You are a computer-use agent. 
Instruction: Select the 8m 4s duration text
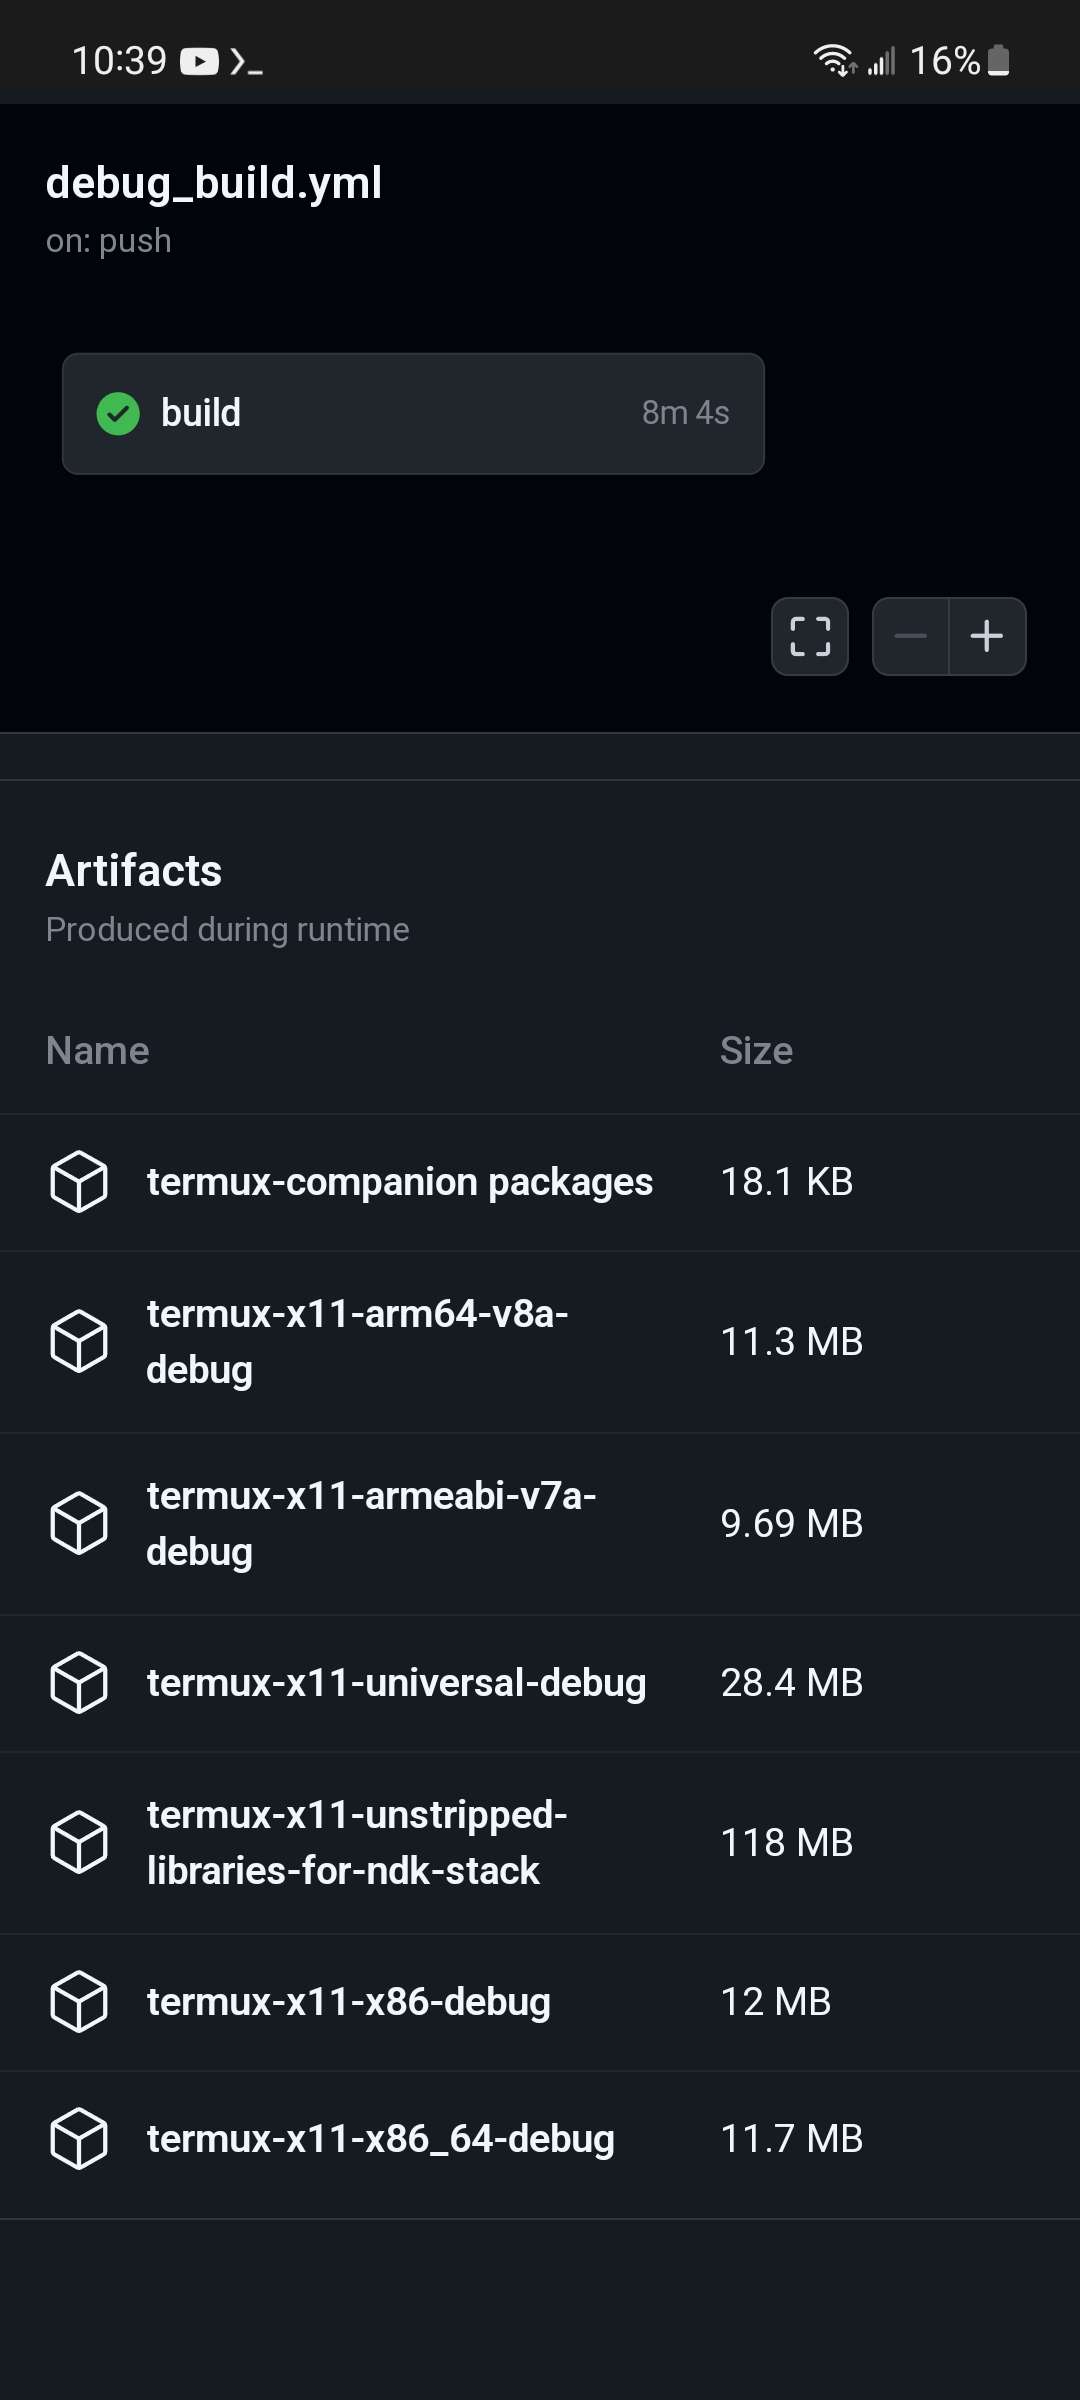(x=685, y=412)
